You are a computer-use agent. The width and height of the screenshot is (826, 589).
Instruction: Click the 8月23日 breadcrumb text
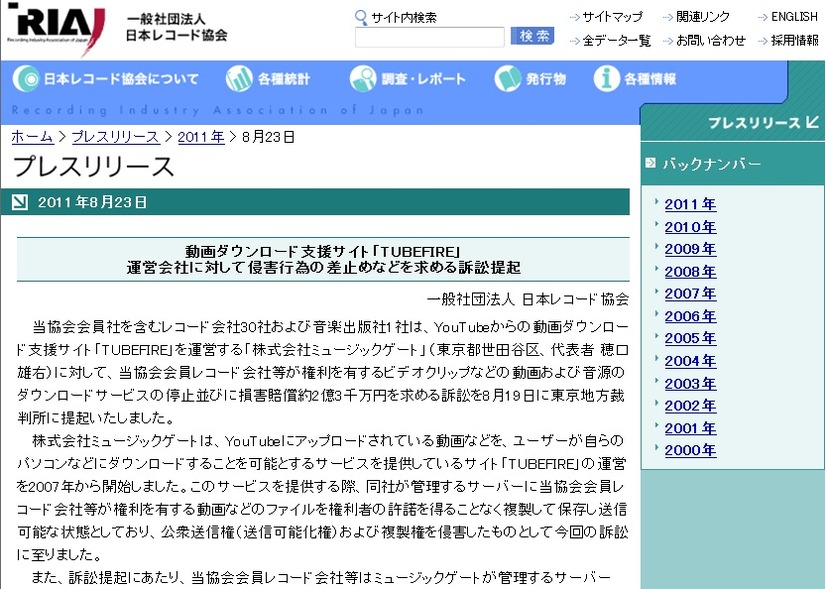pyautogui.click(x=268, y=137)
